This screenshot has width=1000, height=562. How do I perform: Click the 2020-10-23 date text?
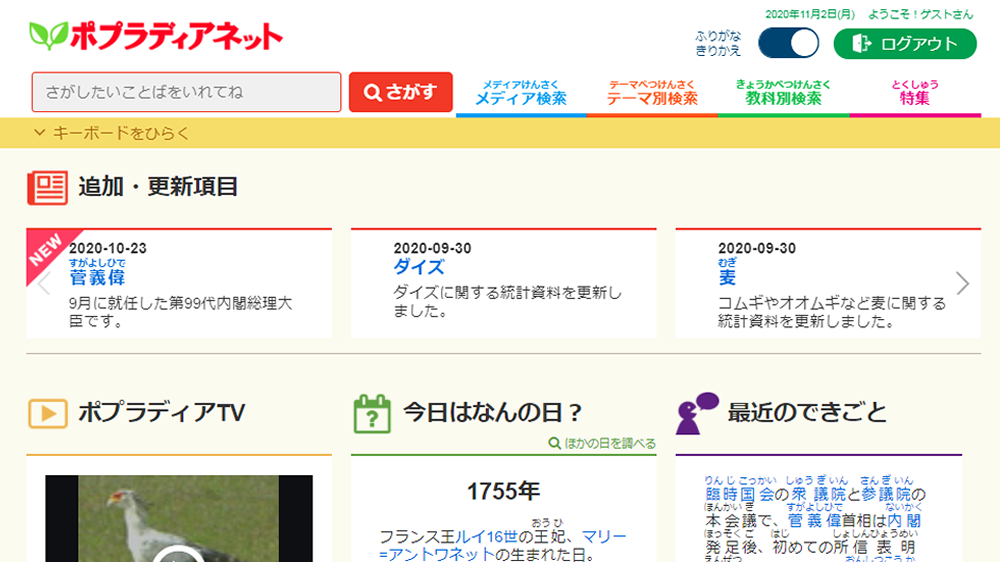click(108, 248)
